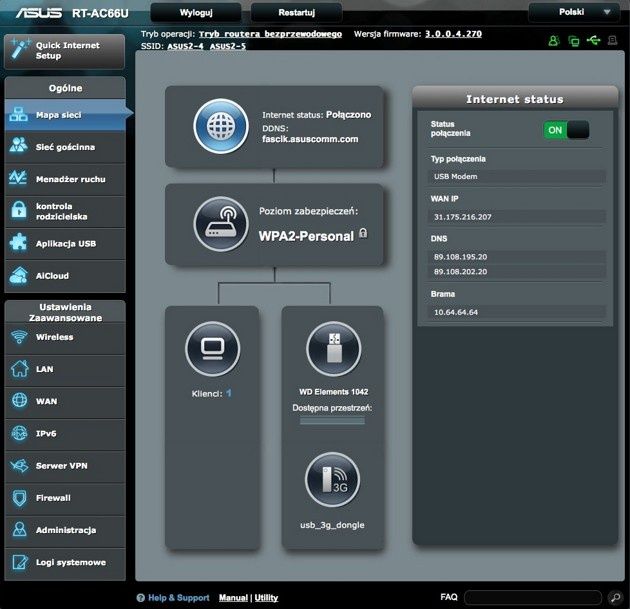Click the Logi systemowe notepad icon

19,562
